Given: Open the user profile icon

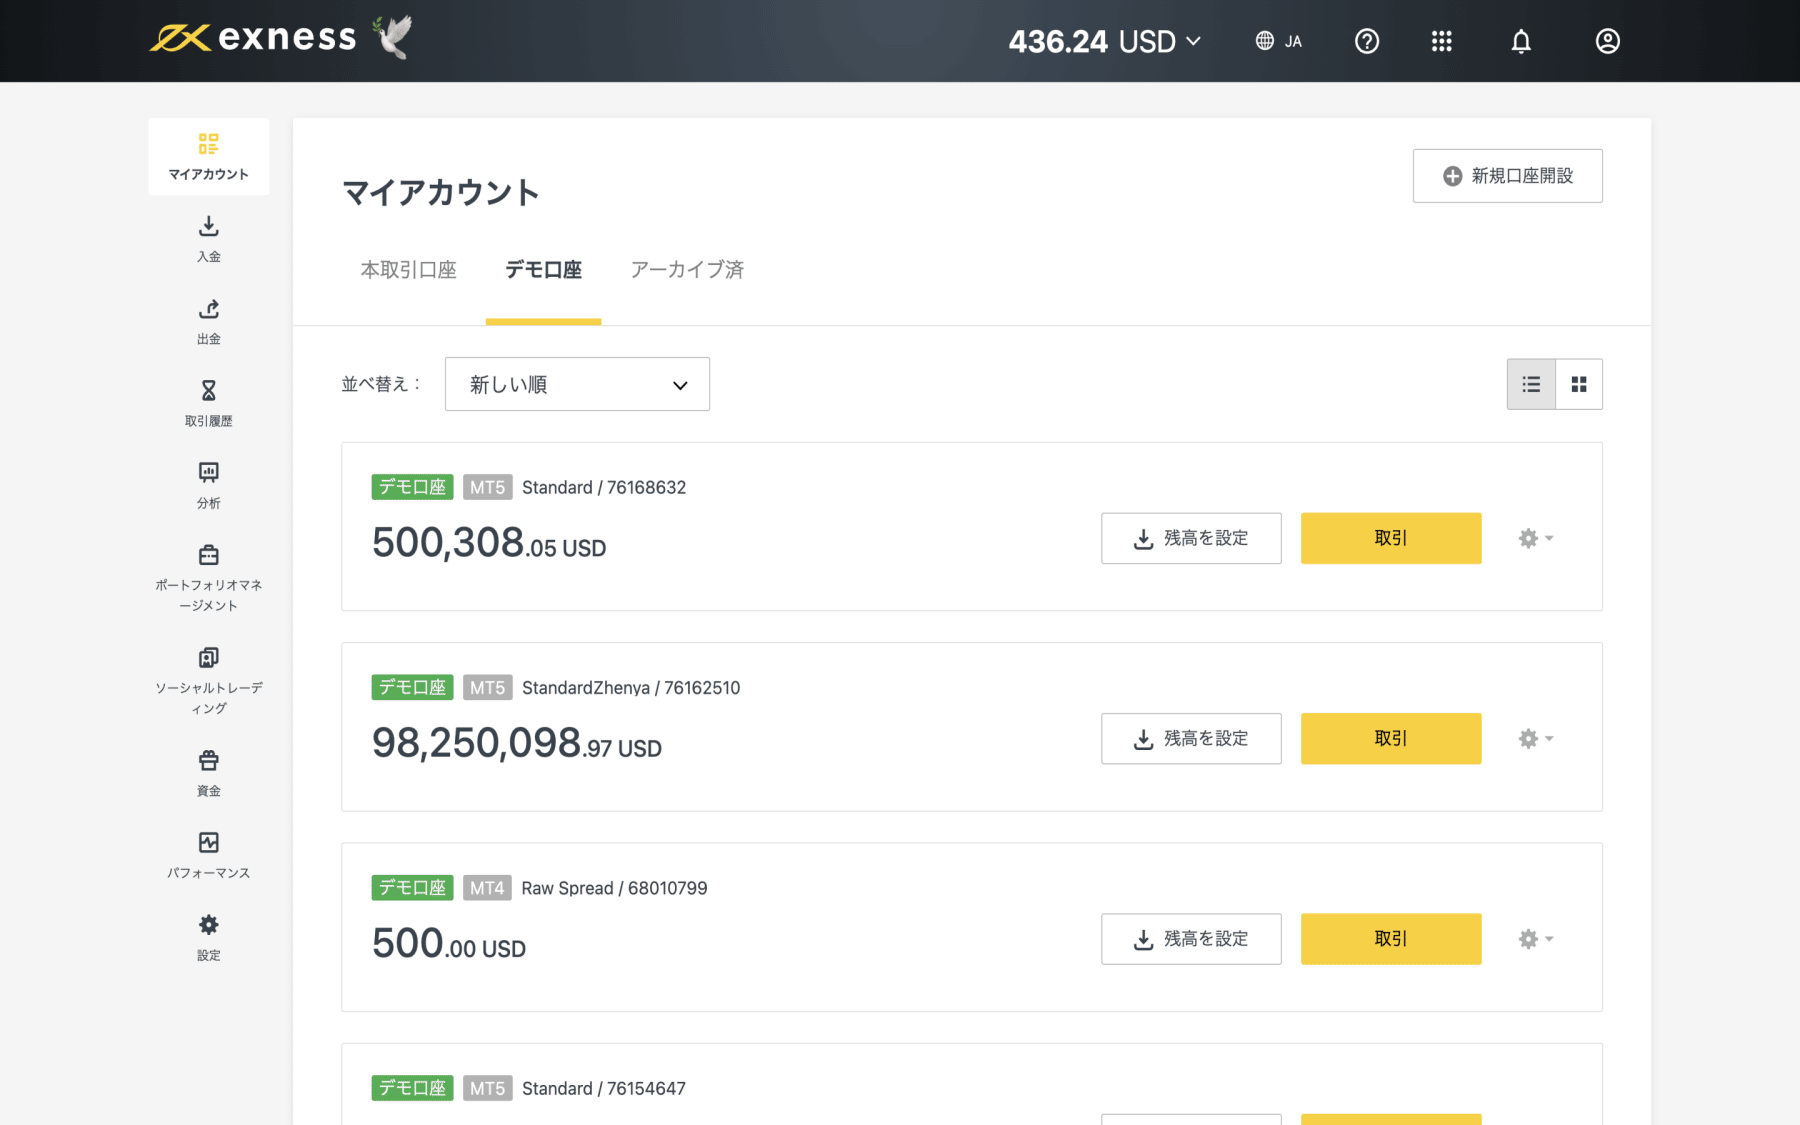Looking at the screenshot, I should [1607, 41].
